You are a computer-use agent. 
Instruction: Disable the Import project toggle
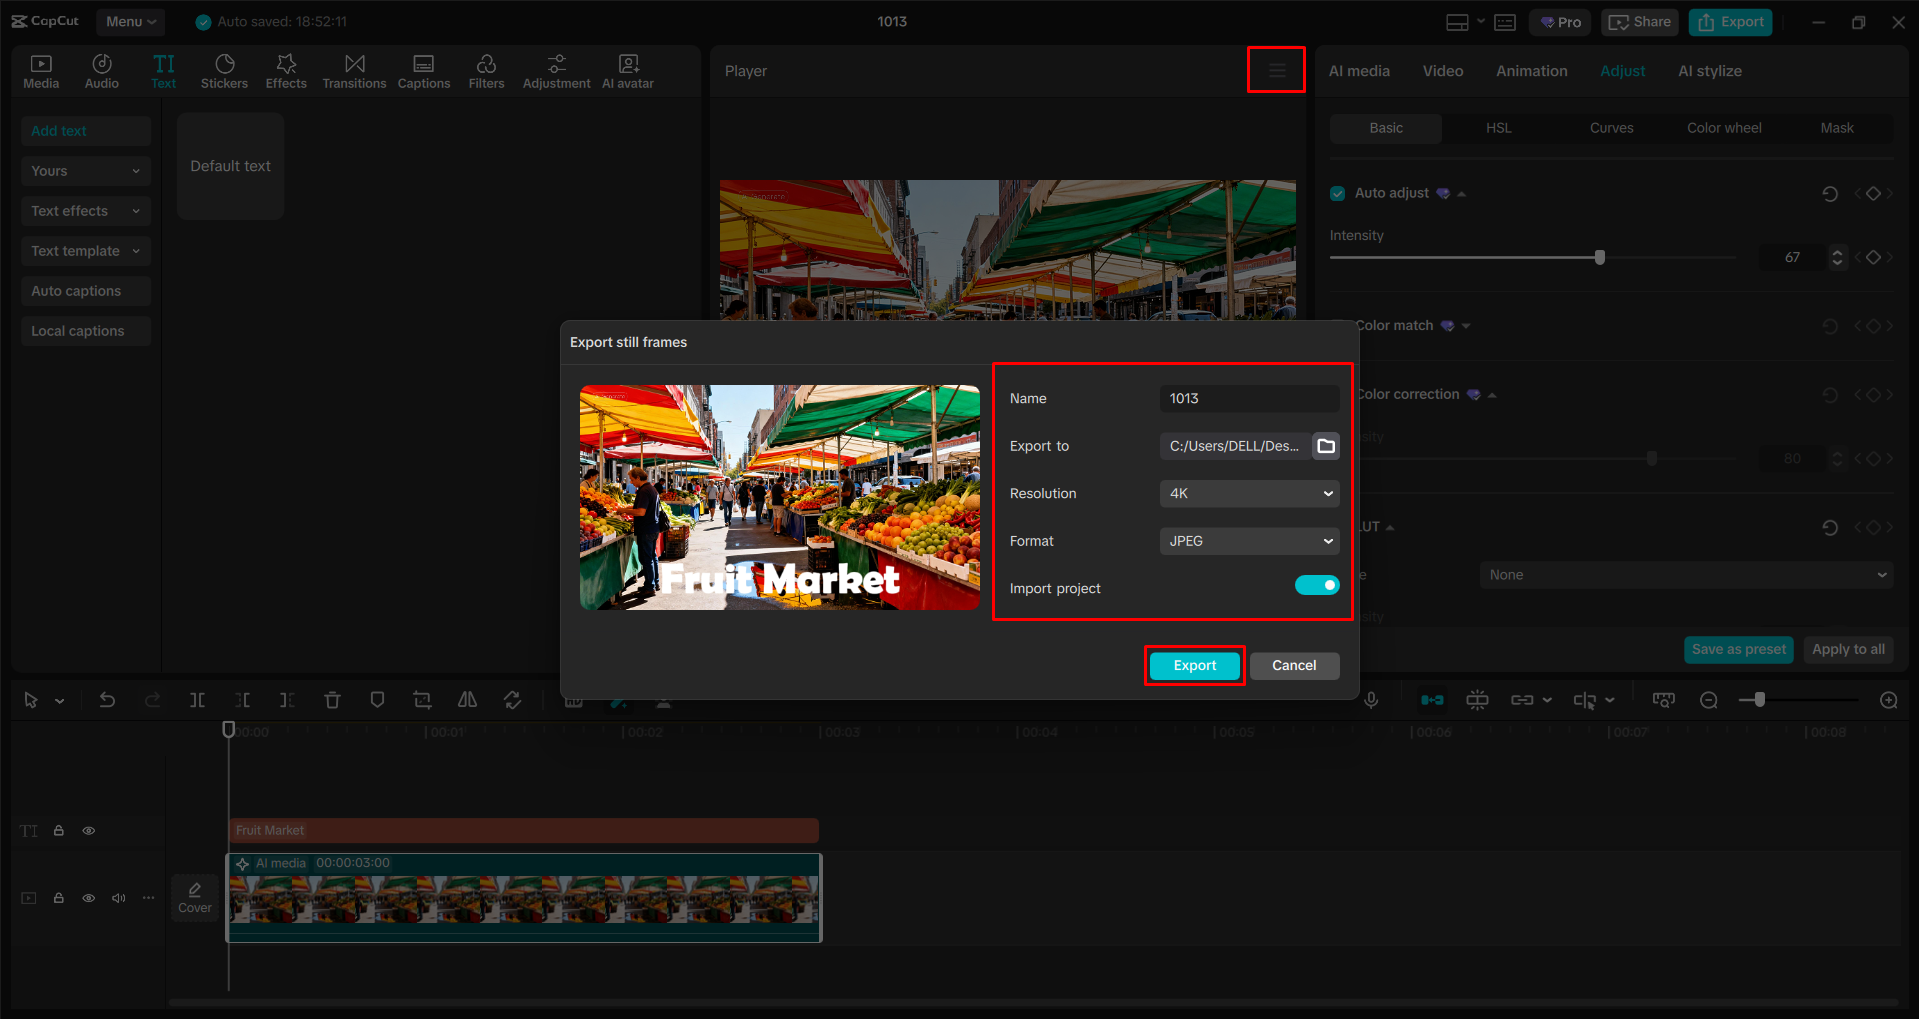(1317, 584)
